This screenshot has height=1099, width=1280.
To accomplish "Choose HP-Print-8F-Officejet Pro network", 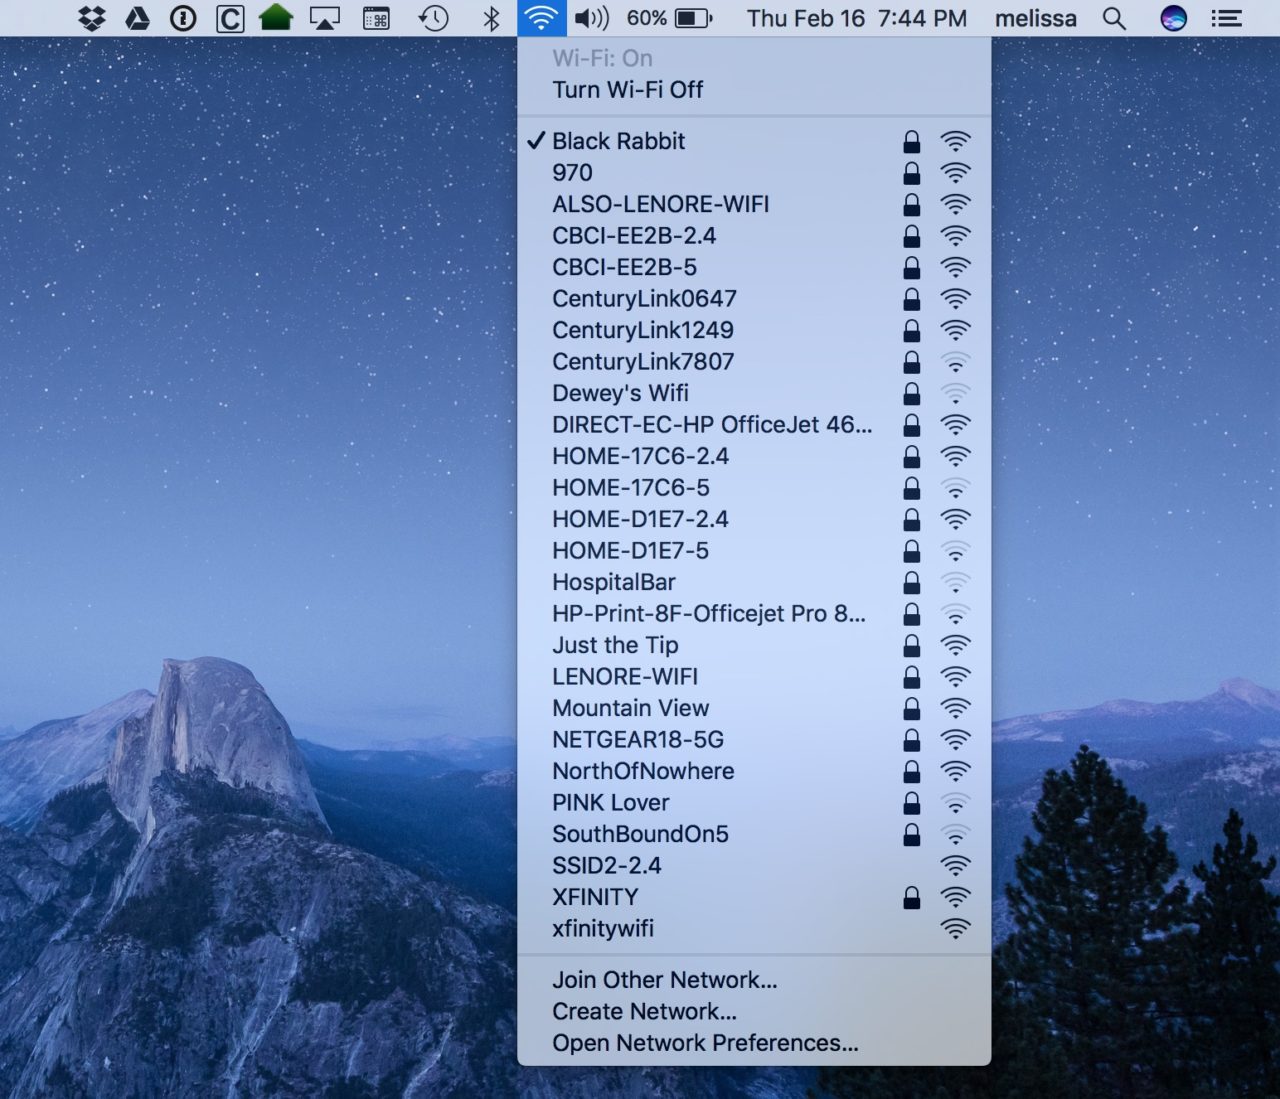I will pos(754,614).
